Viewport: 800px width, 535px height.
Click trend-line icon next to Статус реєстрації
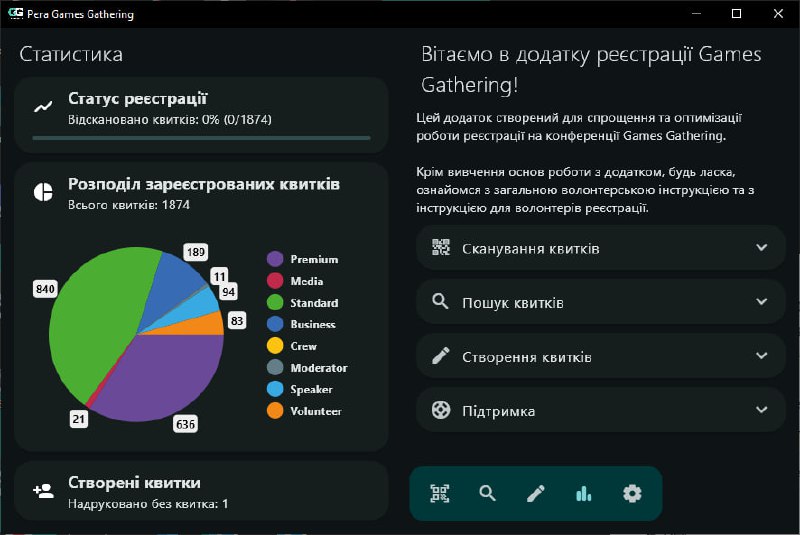(43, 107)
